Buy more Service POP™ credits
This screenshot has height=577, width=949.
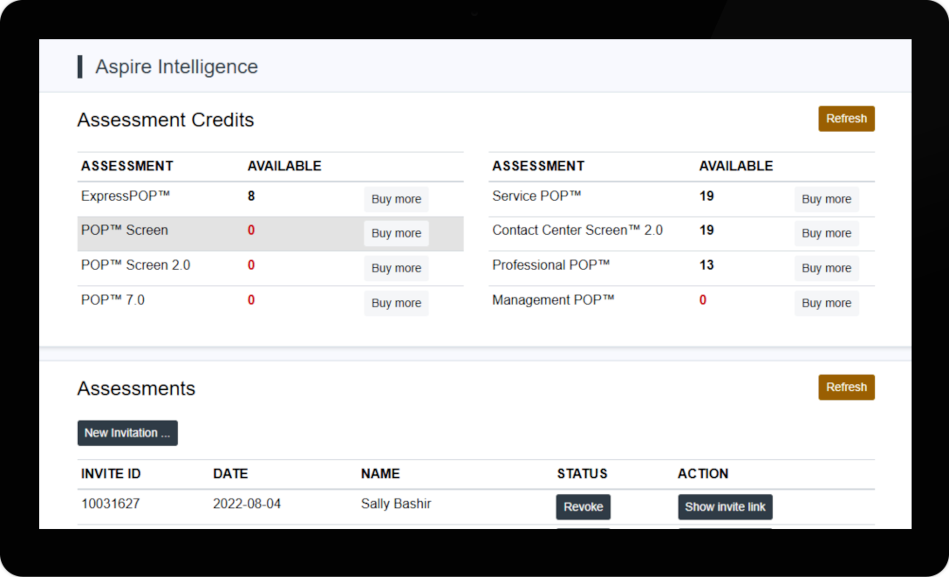(x=826, y=199)
